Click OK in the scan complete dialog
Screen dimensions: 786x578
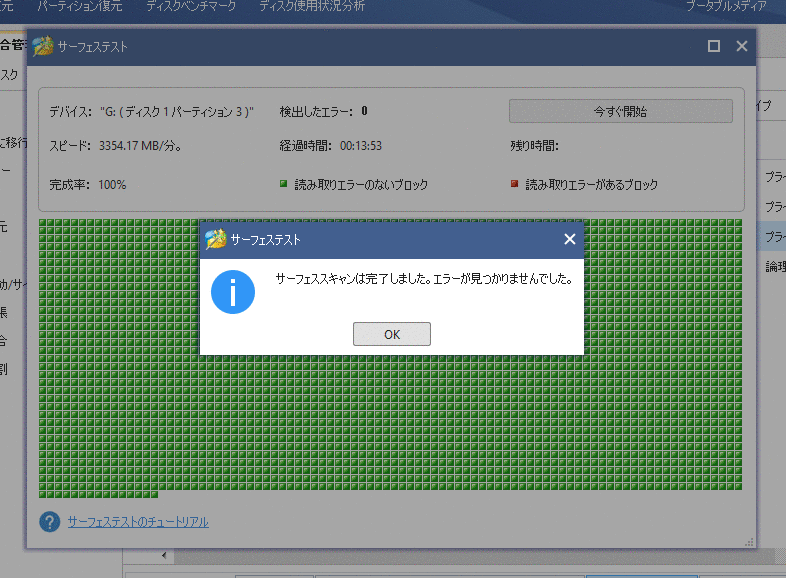(391, 334)
